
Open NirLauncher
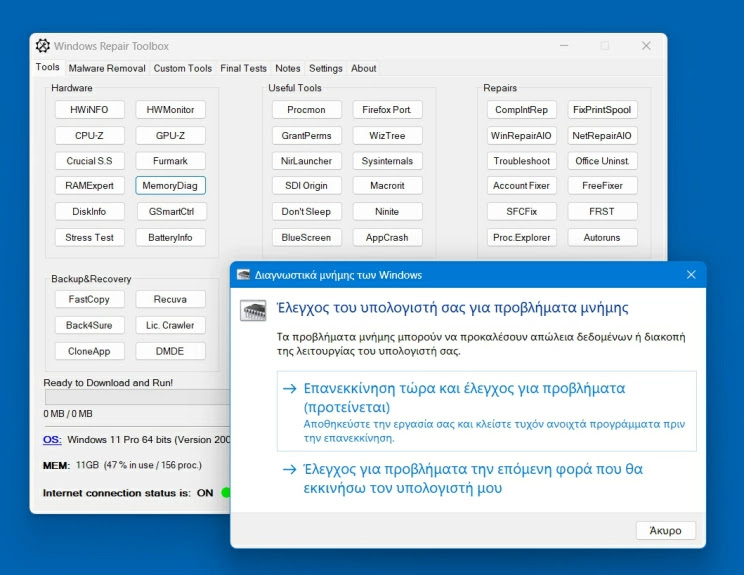pos(307,161)
